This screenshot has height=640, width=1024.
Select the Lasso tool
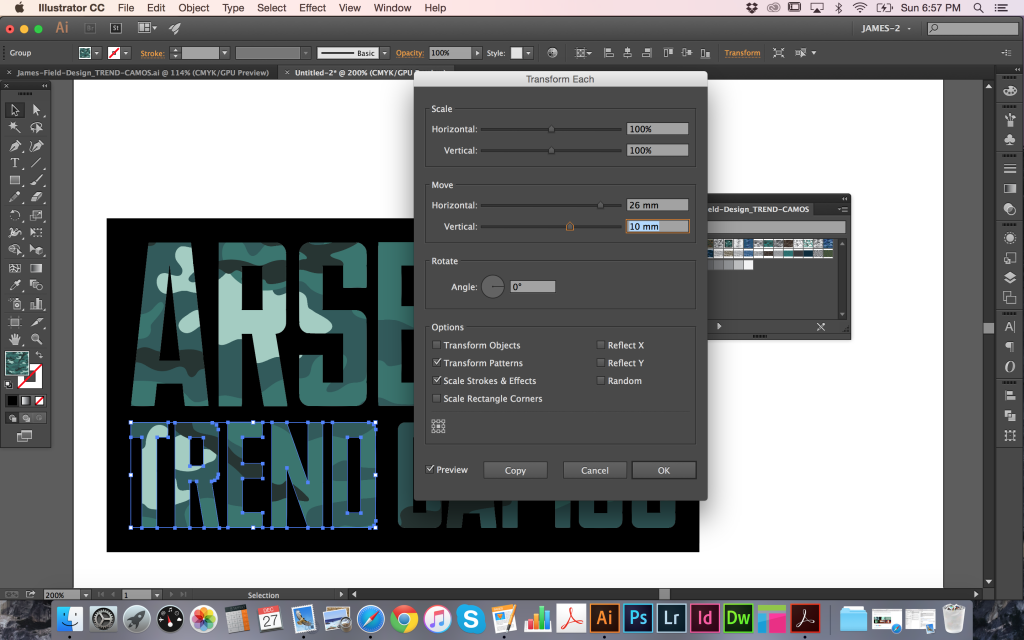[x=36, y=127]
